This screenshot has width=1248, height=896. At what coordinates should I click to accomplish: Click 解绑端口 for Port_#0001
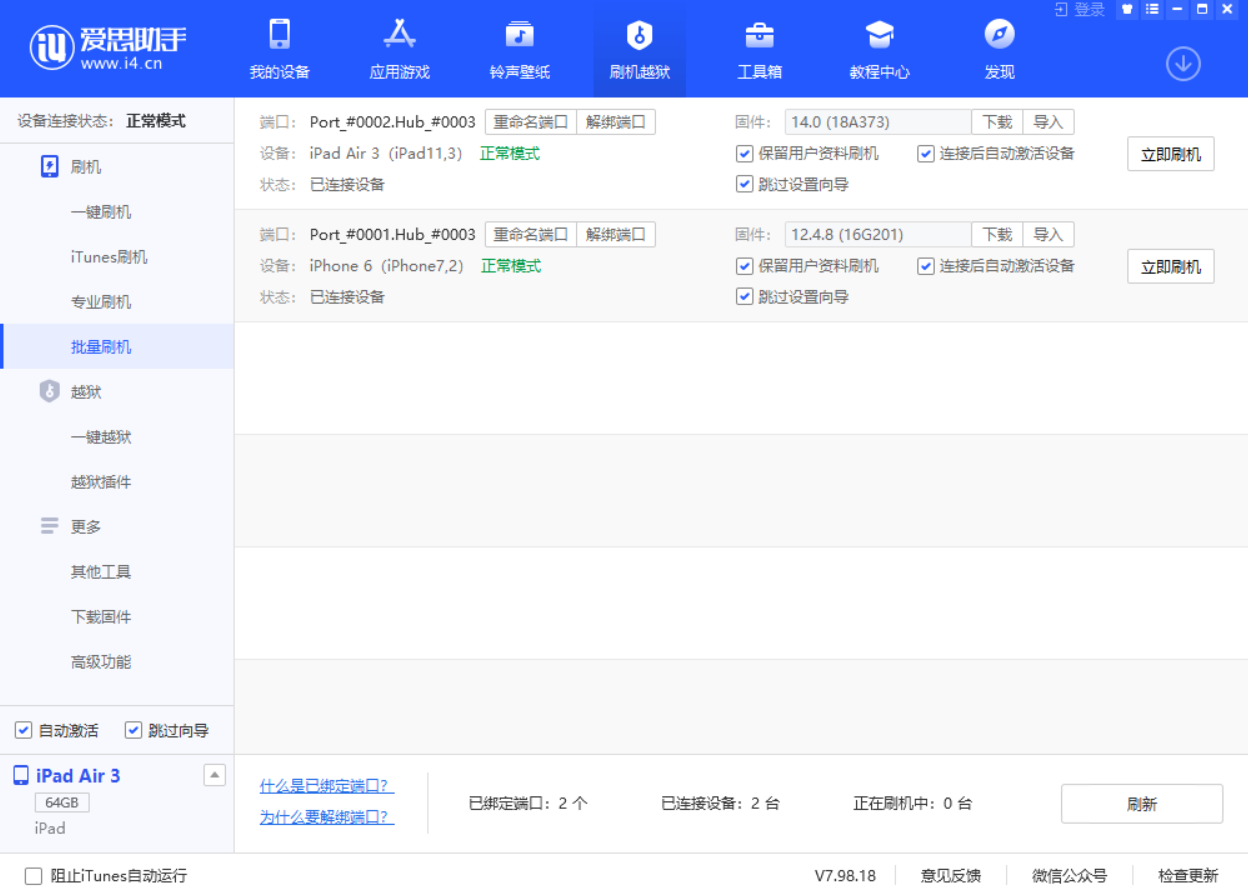coord(616,234)
